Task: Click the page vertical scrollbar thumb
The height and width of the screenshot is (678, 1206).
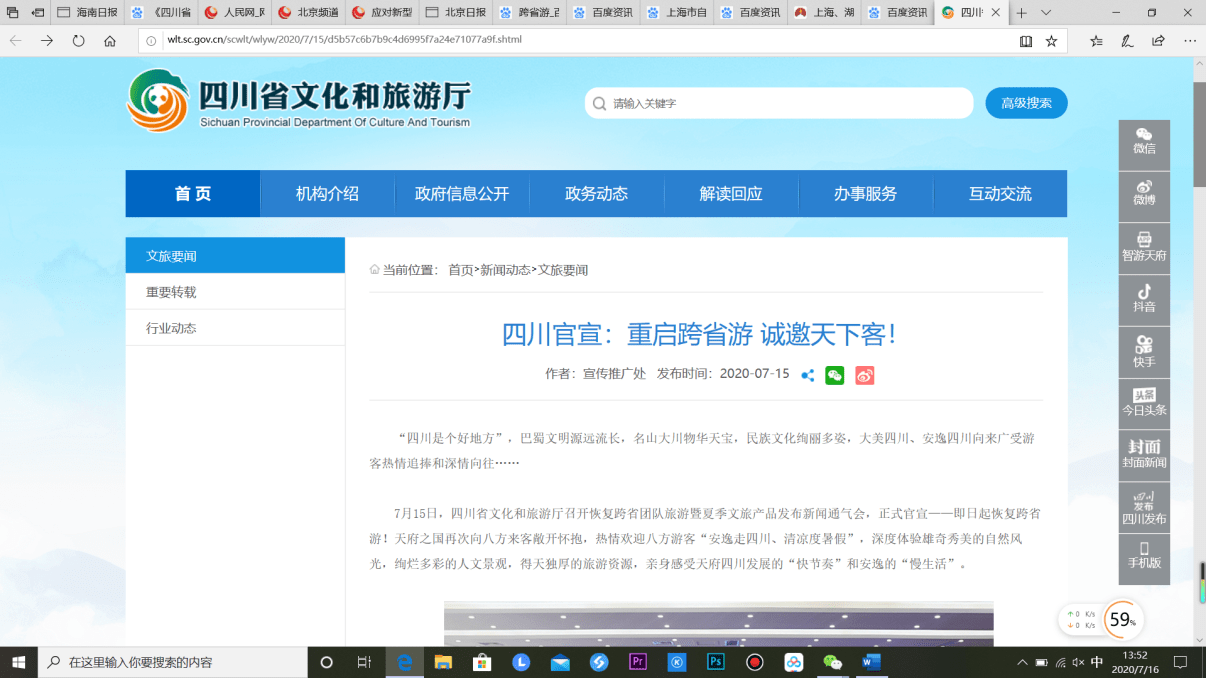Action: coord(1199,133)
